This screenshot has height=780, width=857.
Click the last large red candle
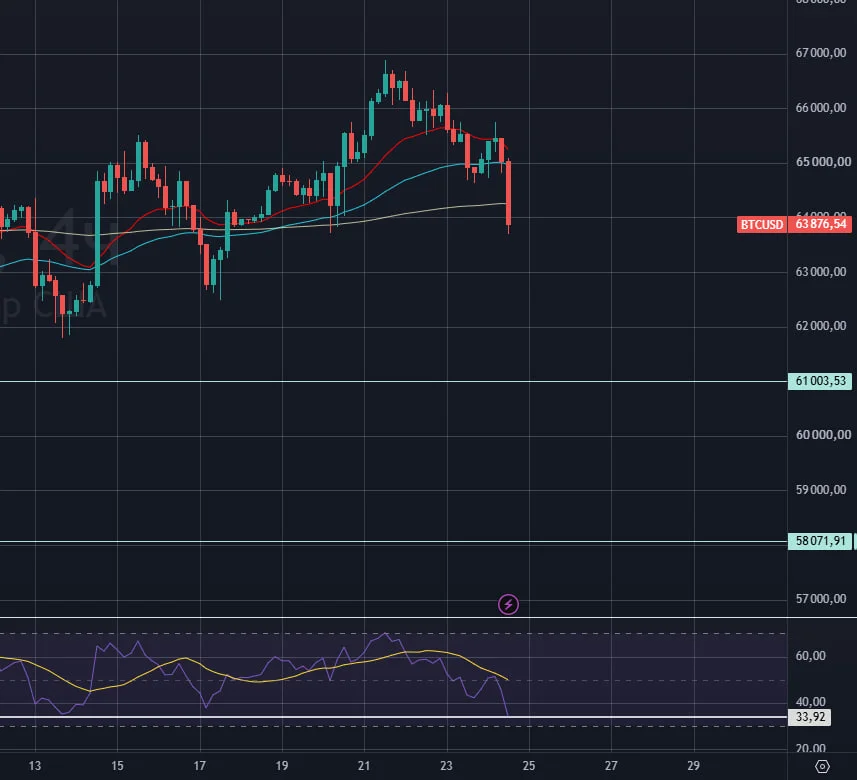point(509,192)
